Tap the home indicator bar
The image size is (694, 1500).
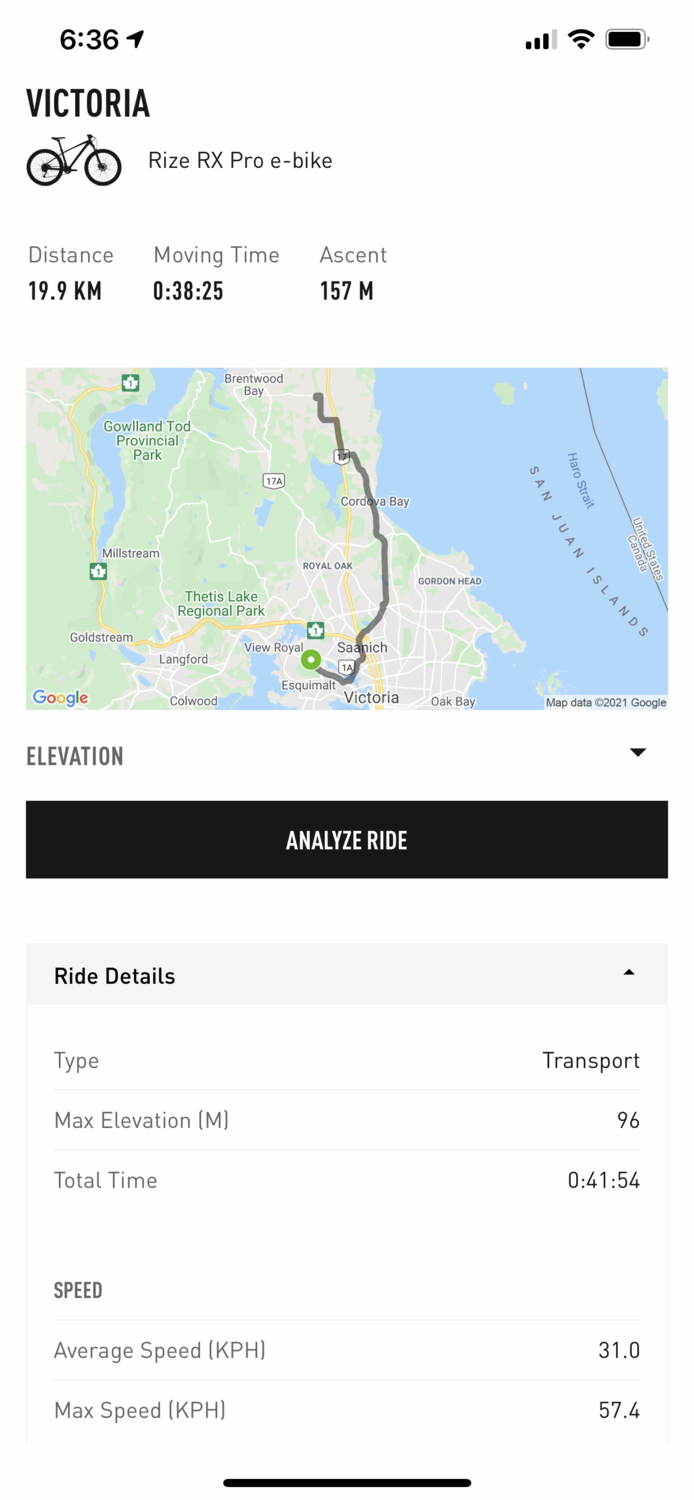[x=346, y=1483]
